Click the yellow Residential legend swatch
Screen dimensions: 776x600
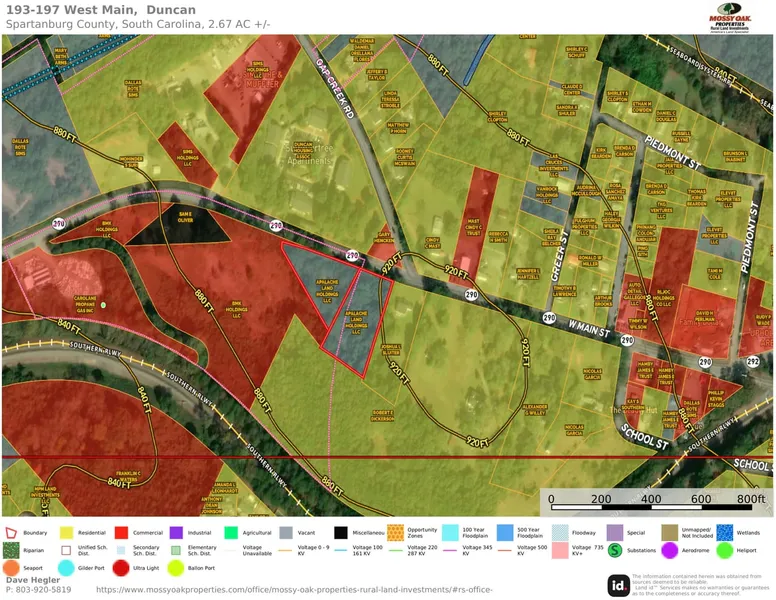(x=67, y=533)
